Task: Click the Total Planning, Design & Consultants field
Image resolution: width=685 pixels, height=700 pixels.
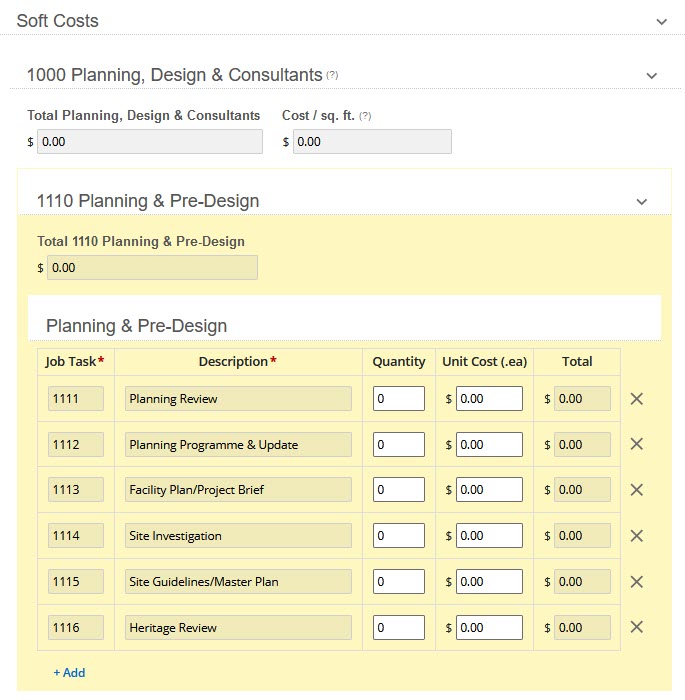Action: (x=150, y=142)
